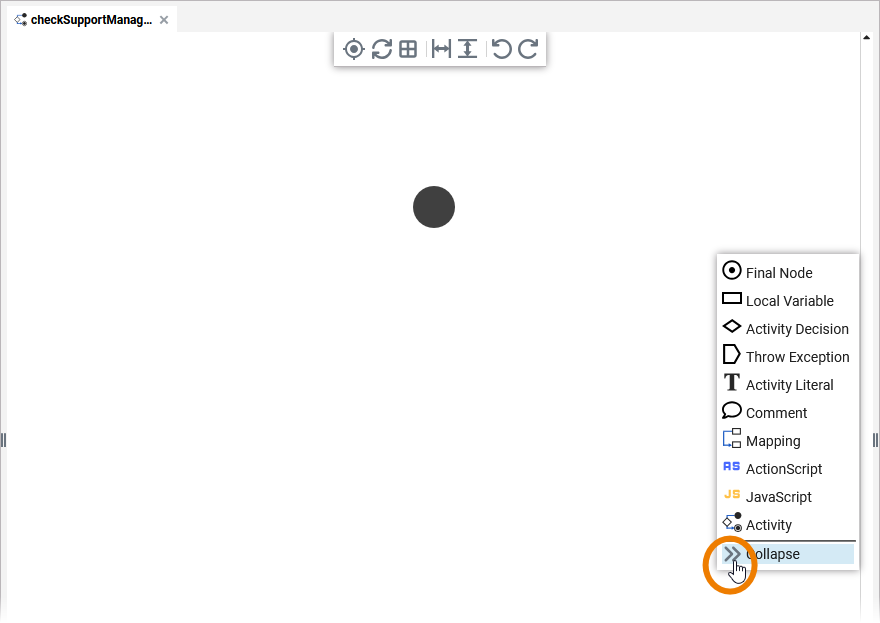The image size is (880, 623).
Task: Click the redo toolbar icon
Action: tap(527, 48)
